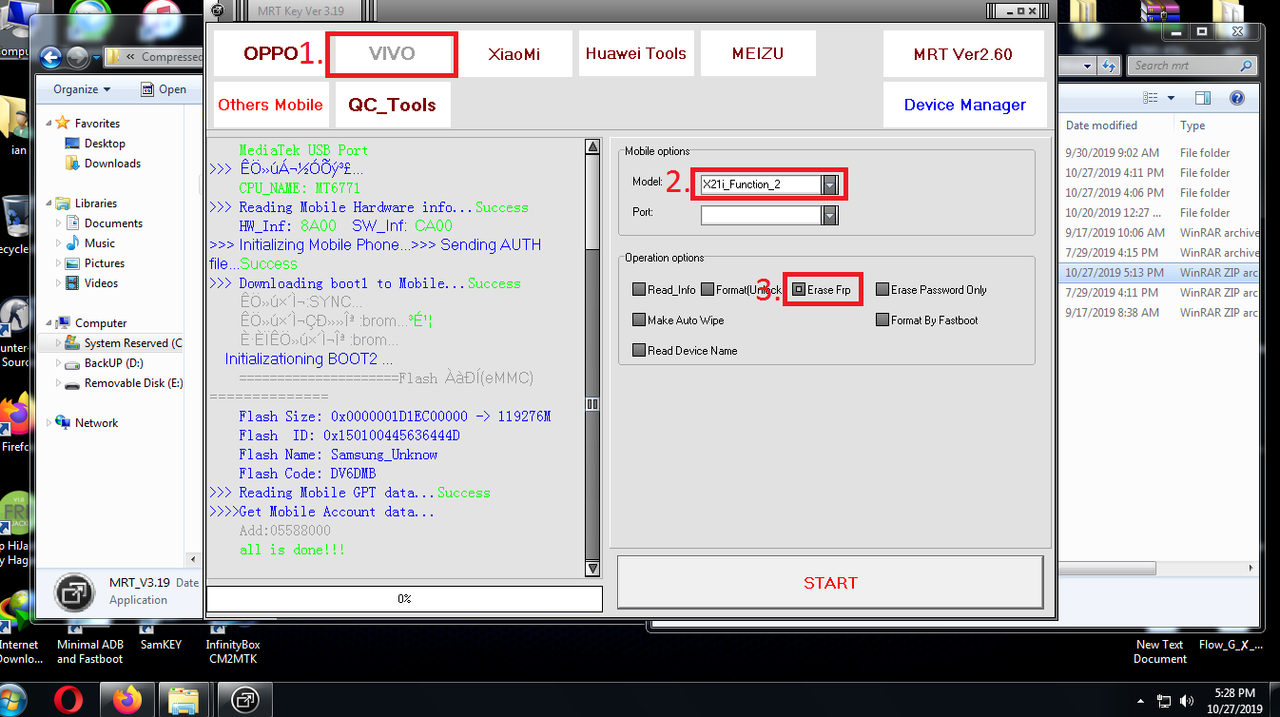Expand the Documents library node
The height and width of the screenshot is (717, 1280).
[x=59, y=223]
